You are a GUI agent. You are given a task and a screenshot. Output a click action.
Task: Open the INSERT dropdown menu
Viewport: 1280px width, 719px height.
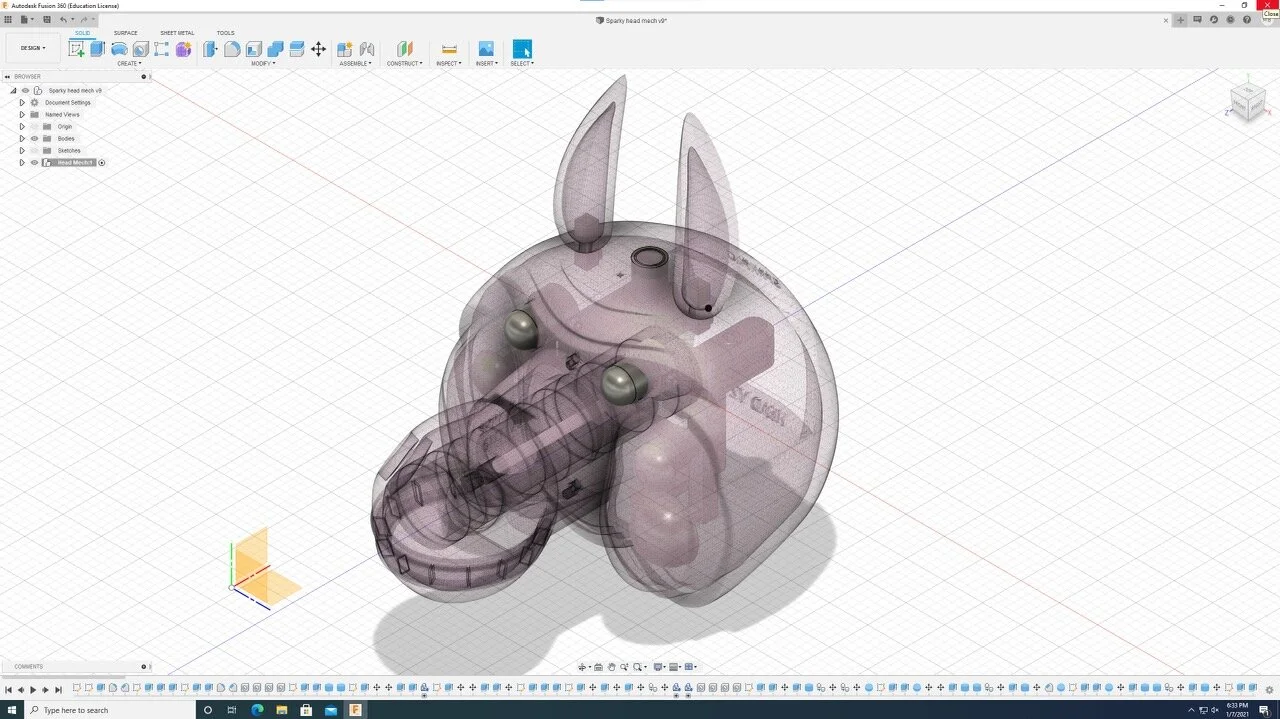pos(486,64)
